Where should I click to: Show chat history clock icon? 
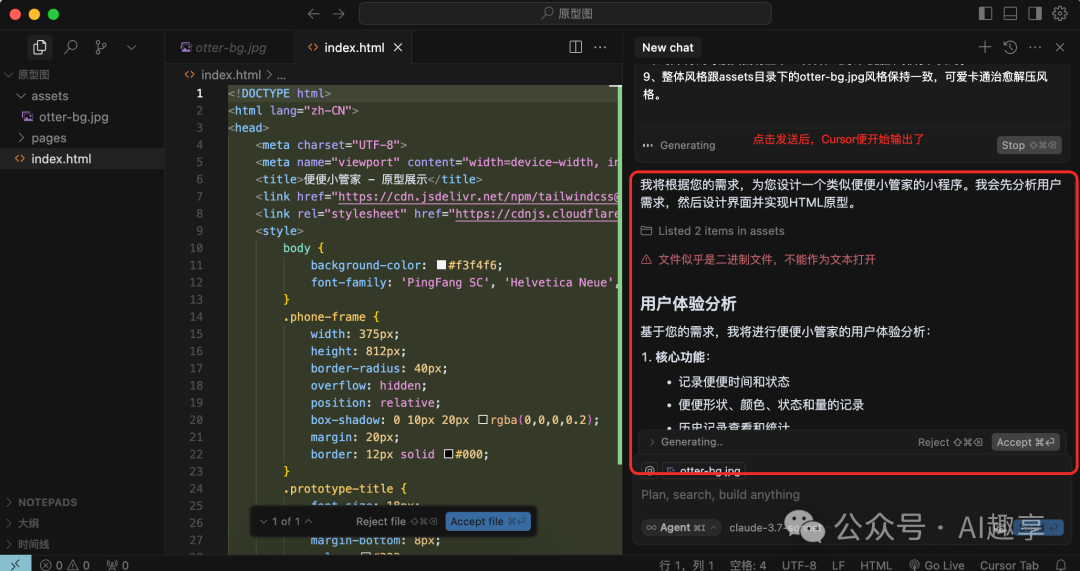tap(1010, 47)
